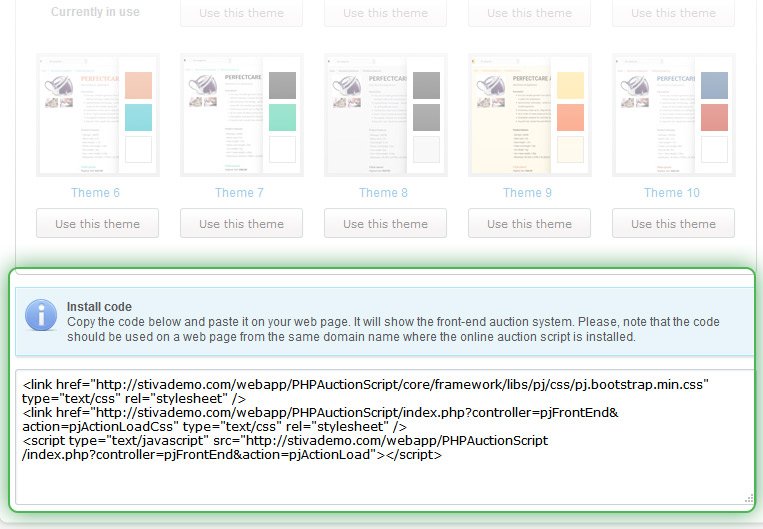Click the Install code heading
The height and width of the screenshot is (529, 763).
coord(99,307)
